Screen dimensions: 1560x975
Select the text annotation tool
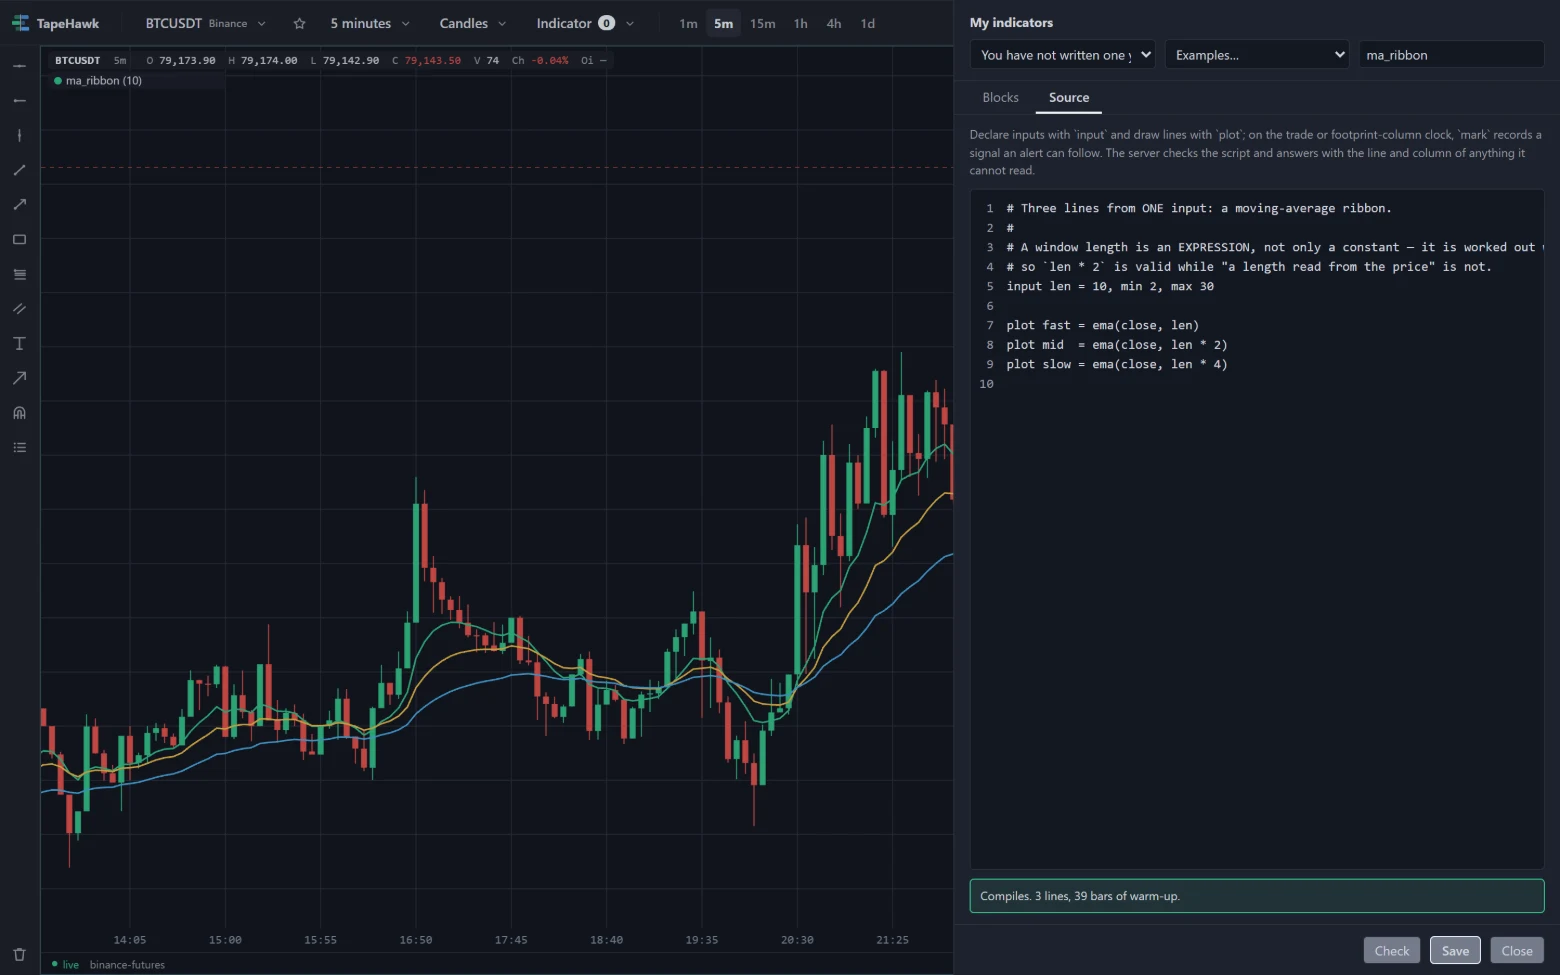[19, 344]
